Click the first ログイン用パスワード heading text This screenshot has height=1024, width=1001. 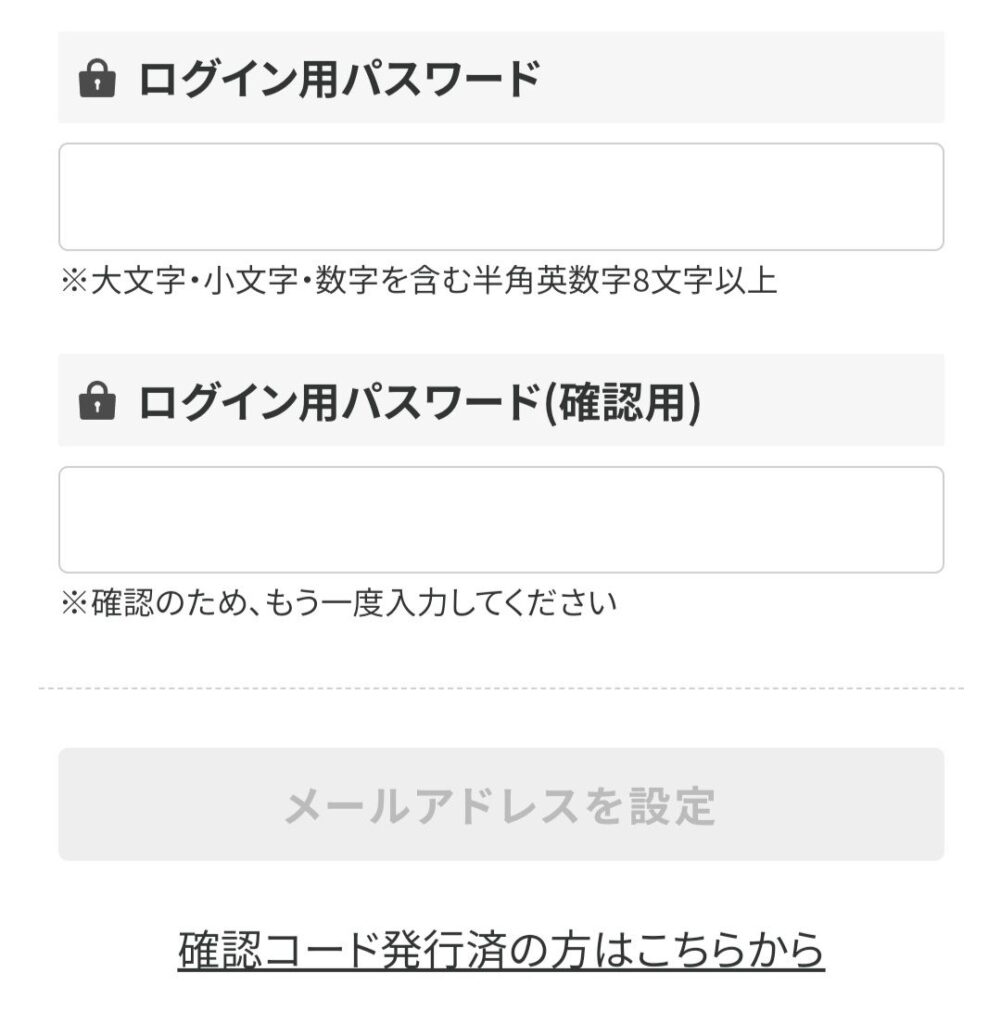click(x=338, y=78)
